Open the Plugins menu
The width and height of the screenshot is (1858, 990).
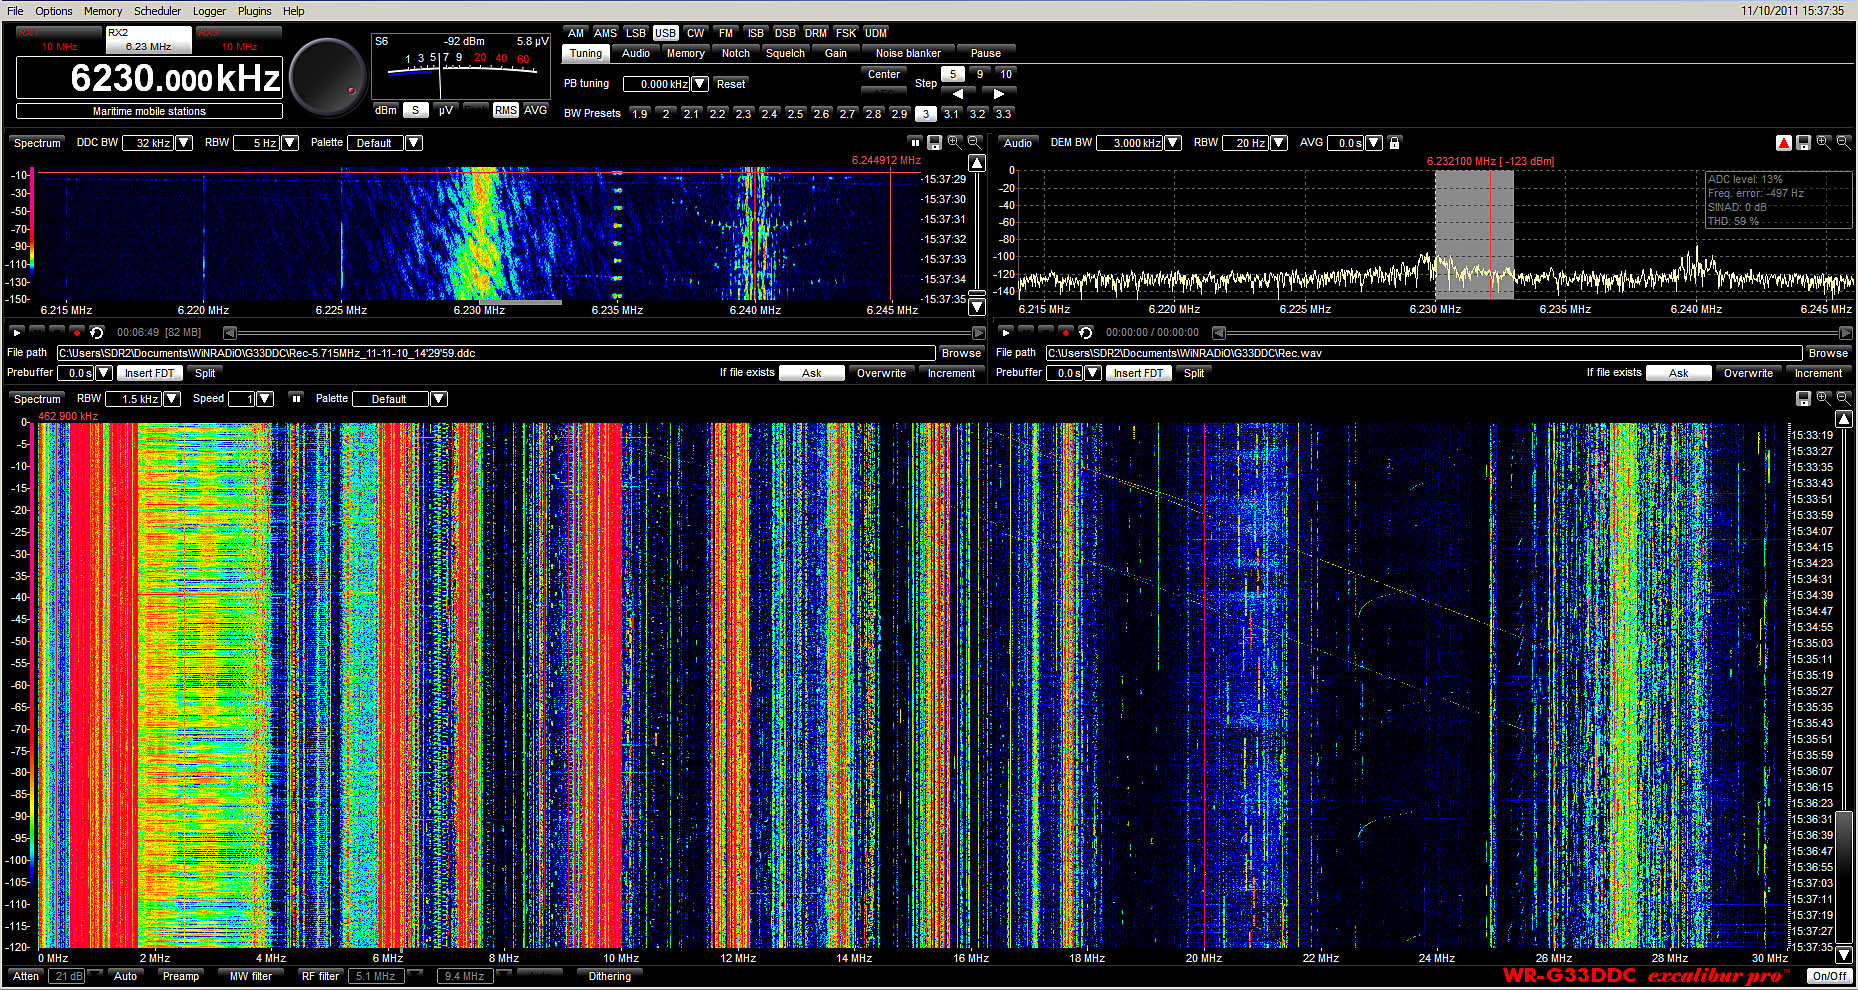254,11
